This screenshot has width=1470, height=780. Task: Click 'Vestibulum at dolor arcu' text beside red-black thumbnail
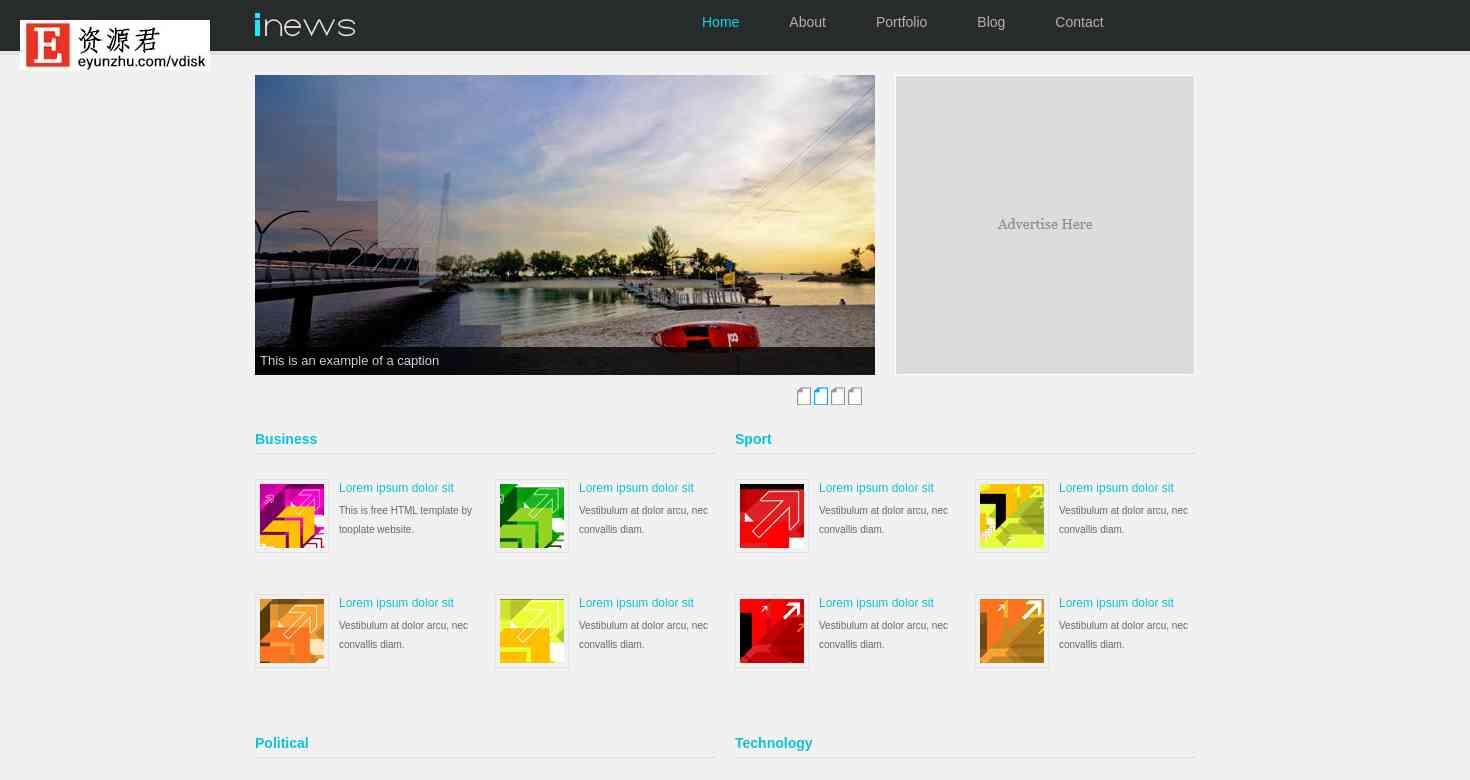coord(883,635)
